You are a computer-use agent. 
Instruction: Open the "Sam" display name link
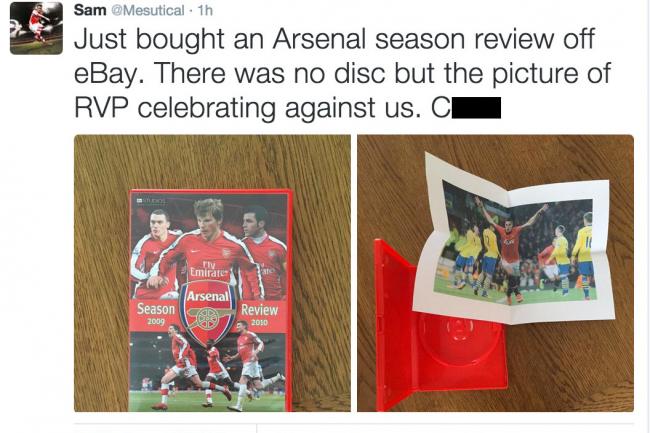click(x=90, y=10)
